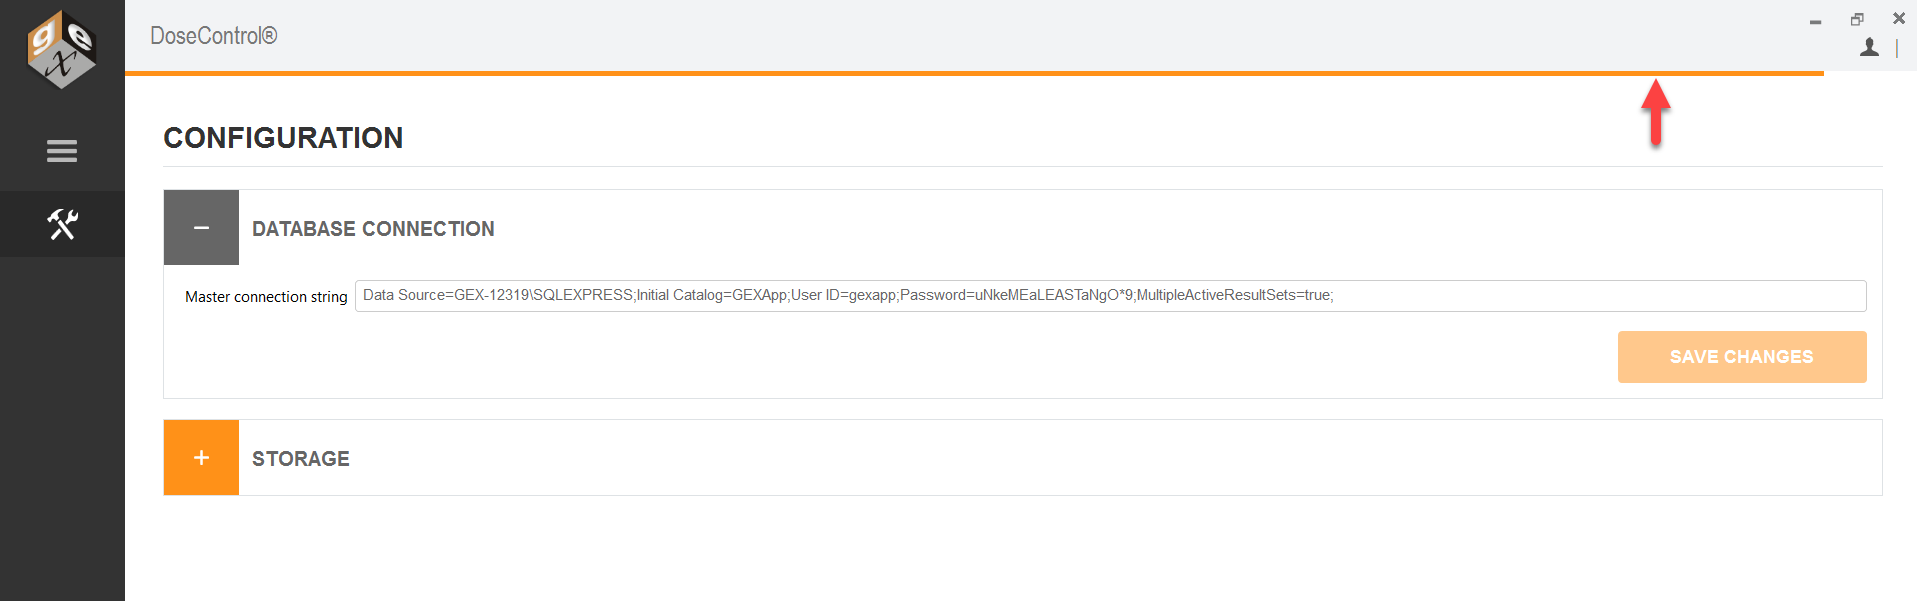Restore down the DoseControl window
This screenshot has width=1917, height=601.
point(1857,19)
